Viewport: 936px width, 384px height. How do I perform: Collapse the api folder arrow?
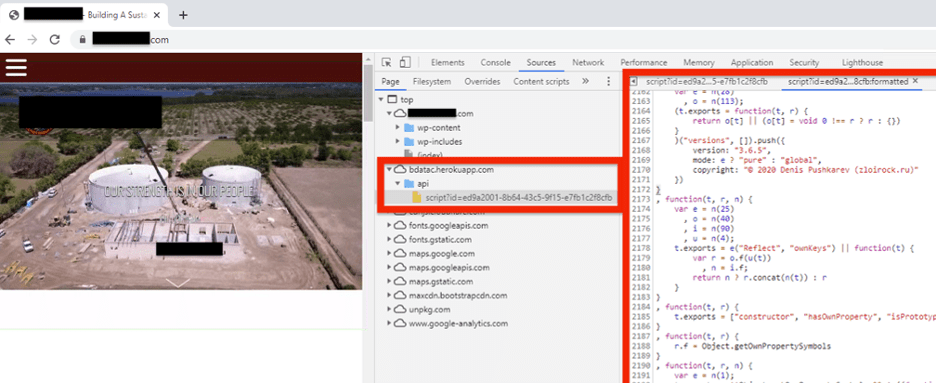point(398,183)
